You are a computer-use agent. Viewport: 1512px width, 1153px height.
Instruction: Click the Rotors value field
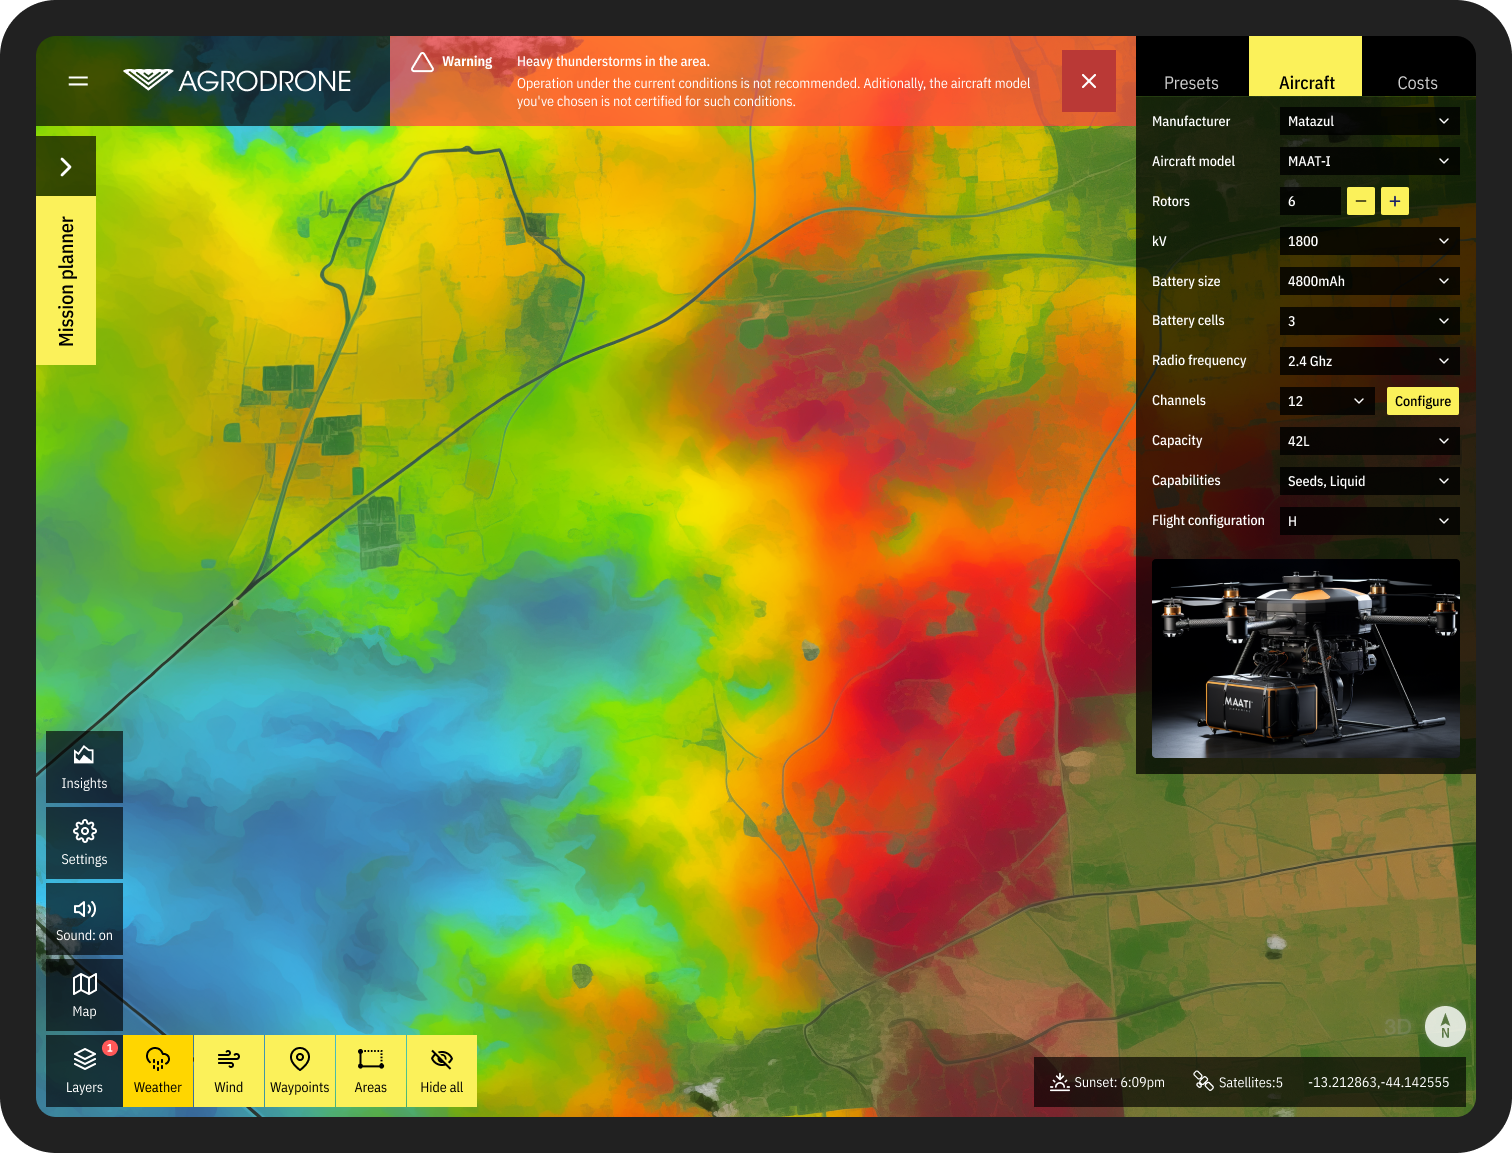click(x=1310, y=201)
